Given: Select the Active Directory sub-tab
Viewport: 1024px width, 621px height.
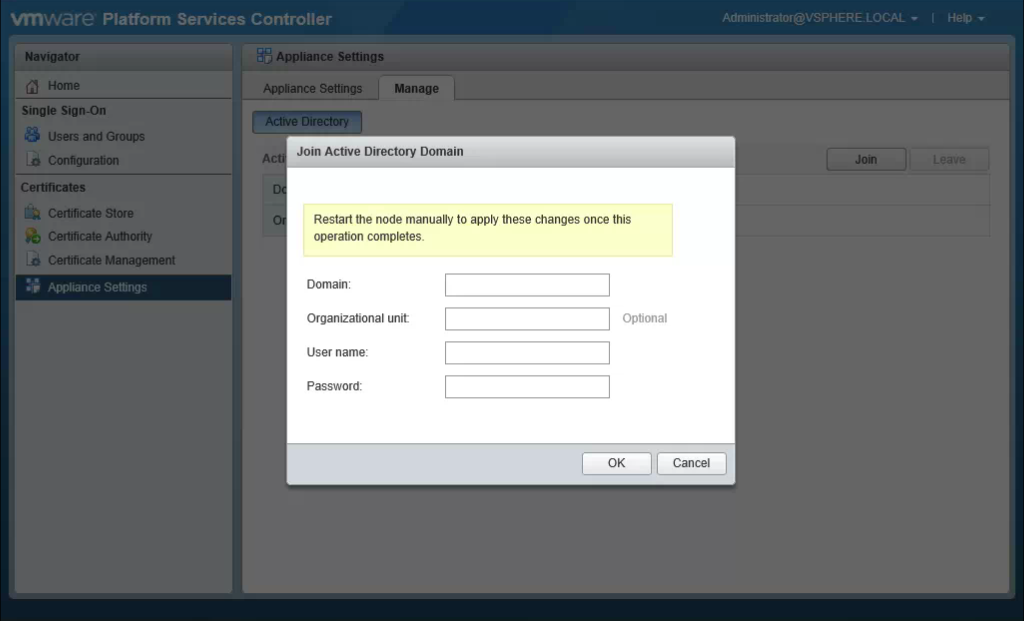Looking at the screenshot, I should [x=307, y=121].
